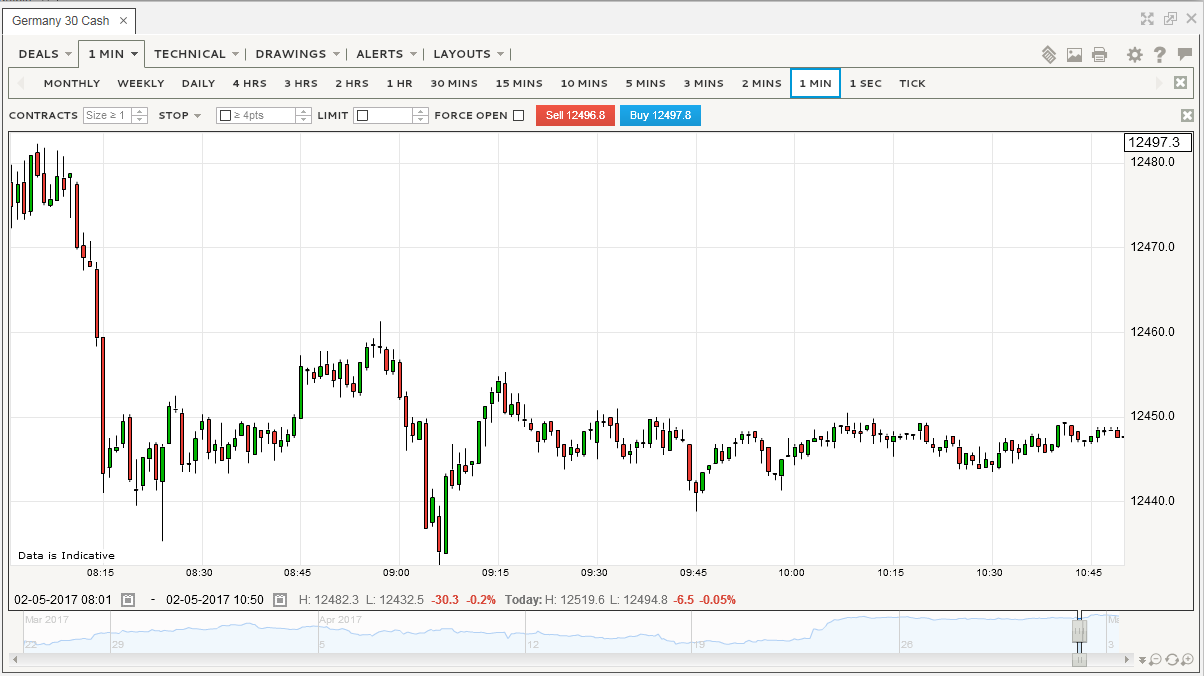Viewport: 1204px width, 676px height.
Task: Open chart settings gear
Action: (1134, 55)
